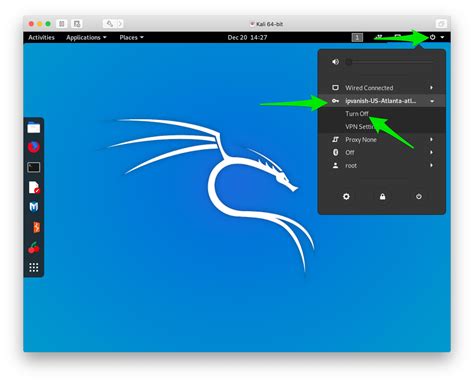Open the clock showing Dec 20 14:27
The width and height of the screenshot is (474, 383).
(x=247, y=37)
